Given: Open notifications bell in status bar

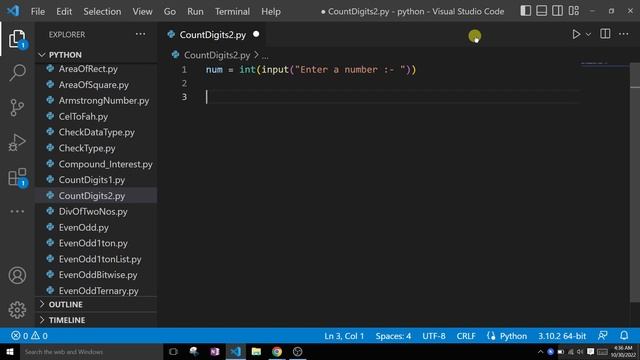Looking at the screenshot, I should point(624,336).
